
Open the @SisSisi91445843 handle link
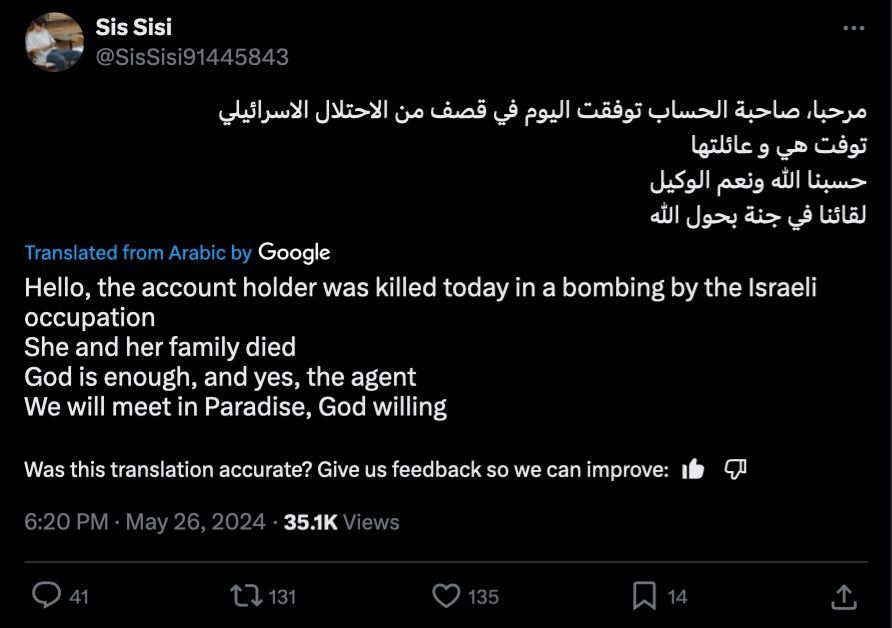(192, 58)
